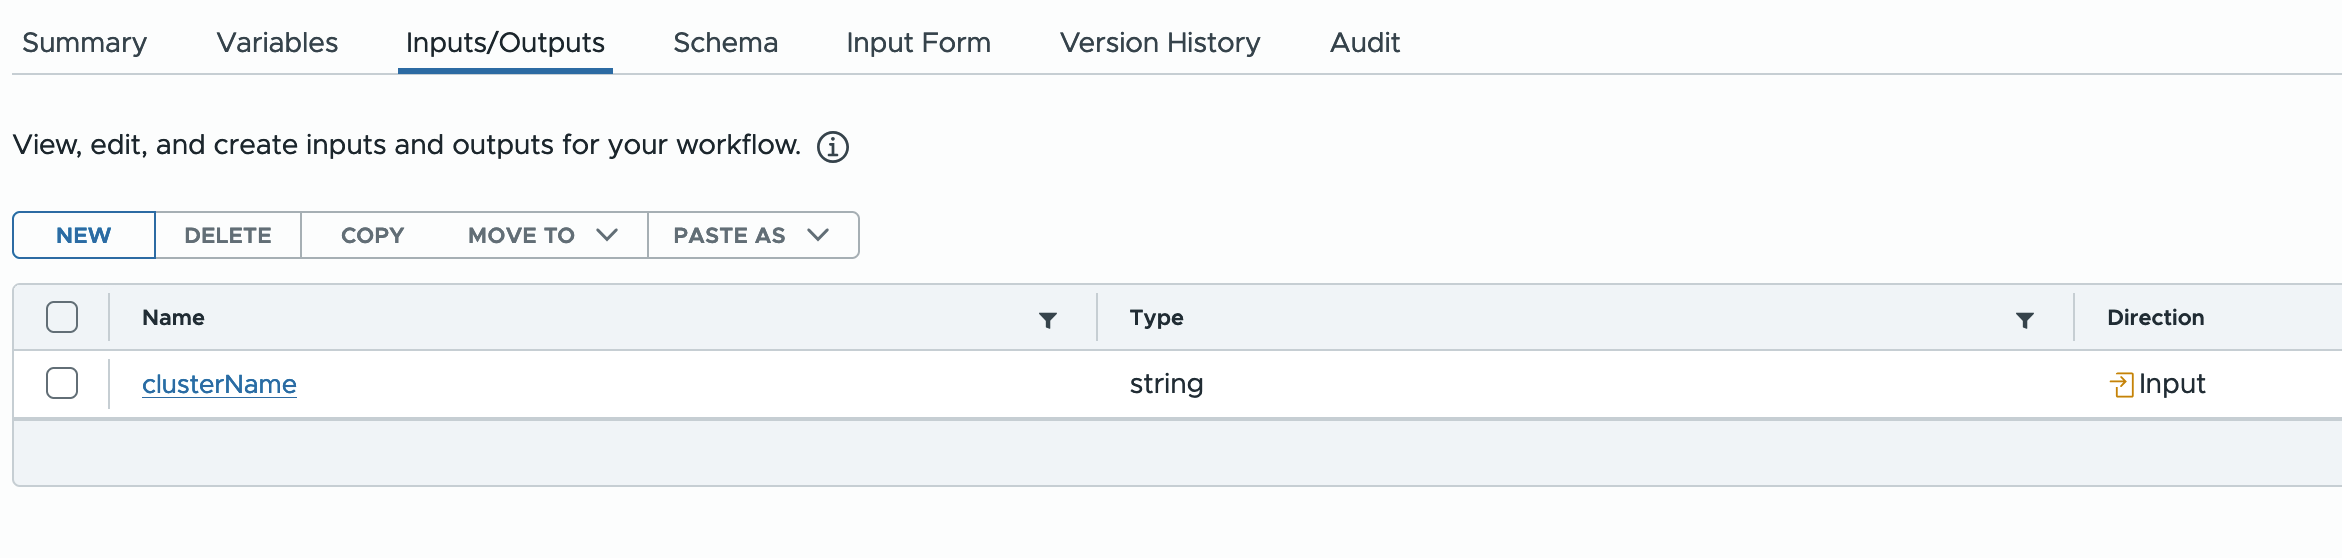Go to the Version History tab
Image resolution: width=2342 pixels, height=558 pixels.
pyautogui.click(x=1160, y=43)
